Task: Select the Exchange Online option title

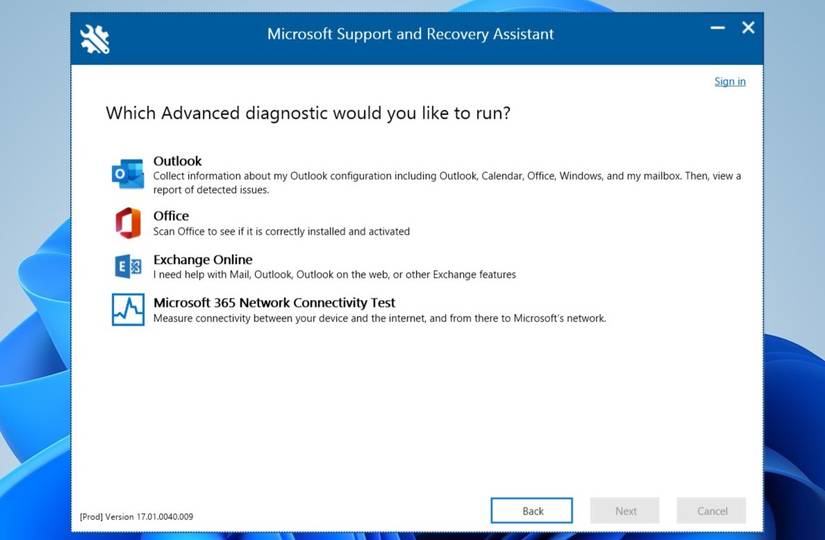Action: (203, 259)
